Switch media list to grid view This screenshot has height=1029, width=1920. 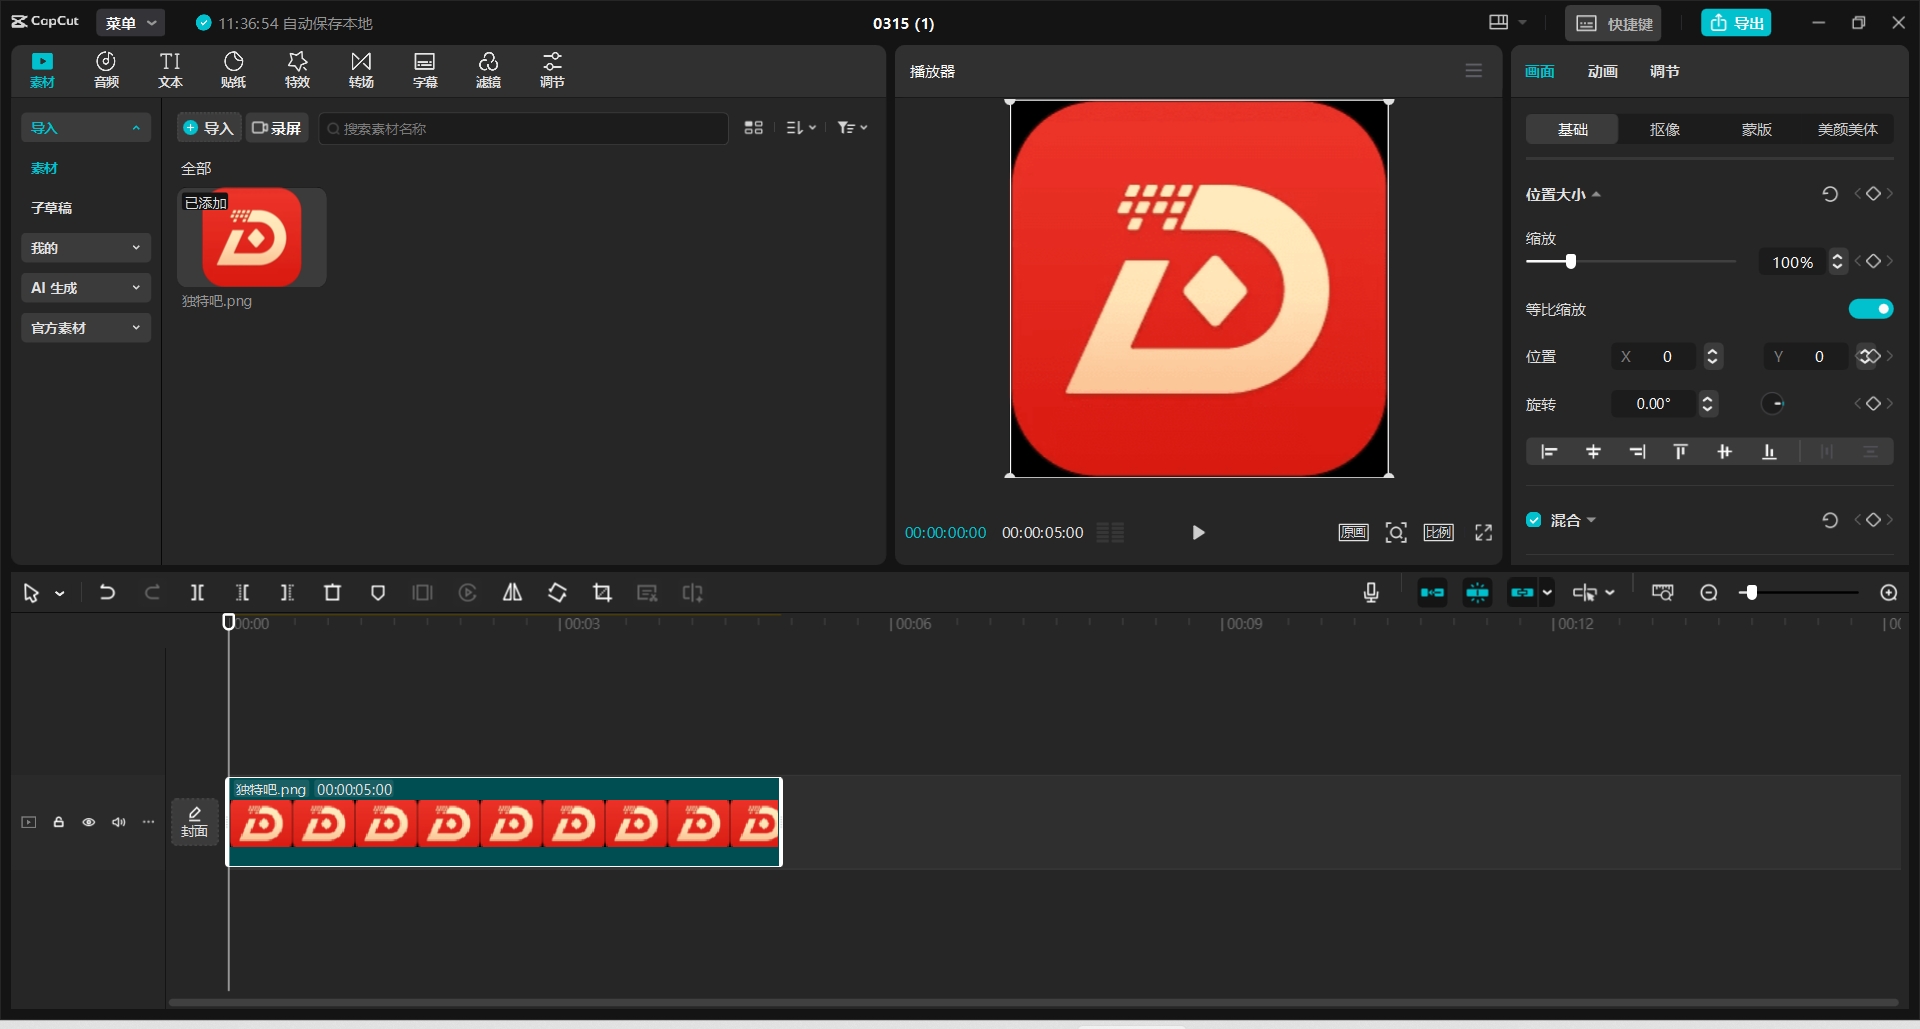(x=754, y=128)
